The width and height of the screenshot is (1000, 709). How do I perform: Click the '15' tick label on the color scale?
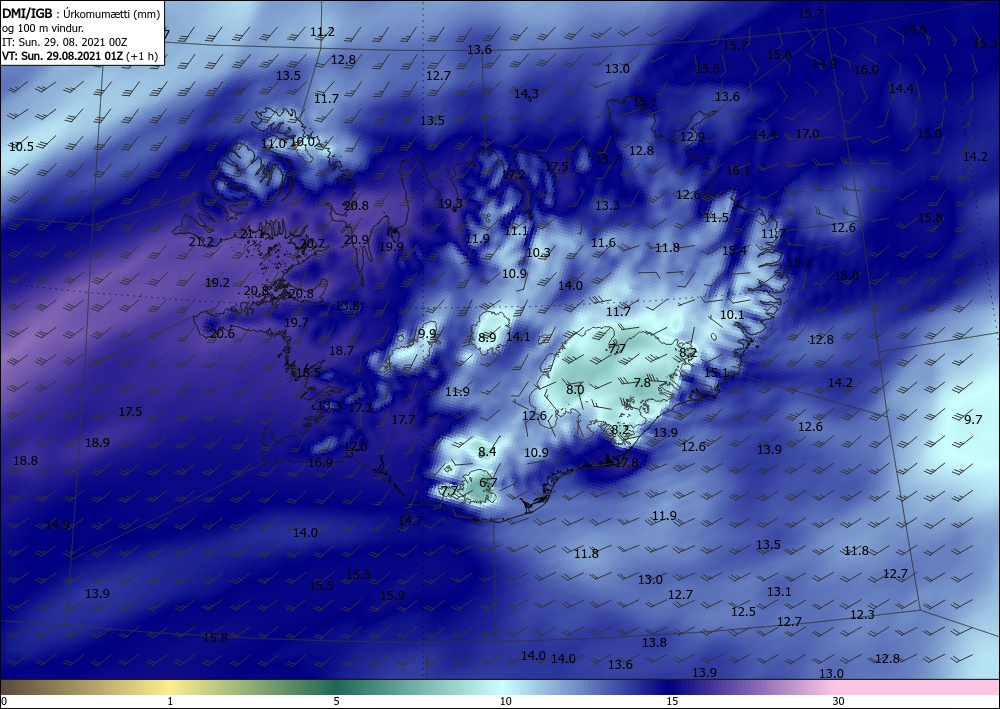672,701
